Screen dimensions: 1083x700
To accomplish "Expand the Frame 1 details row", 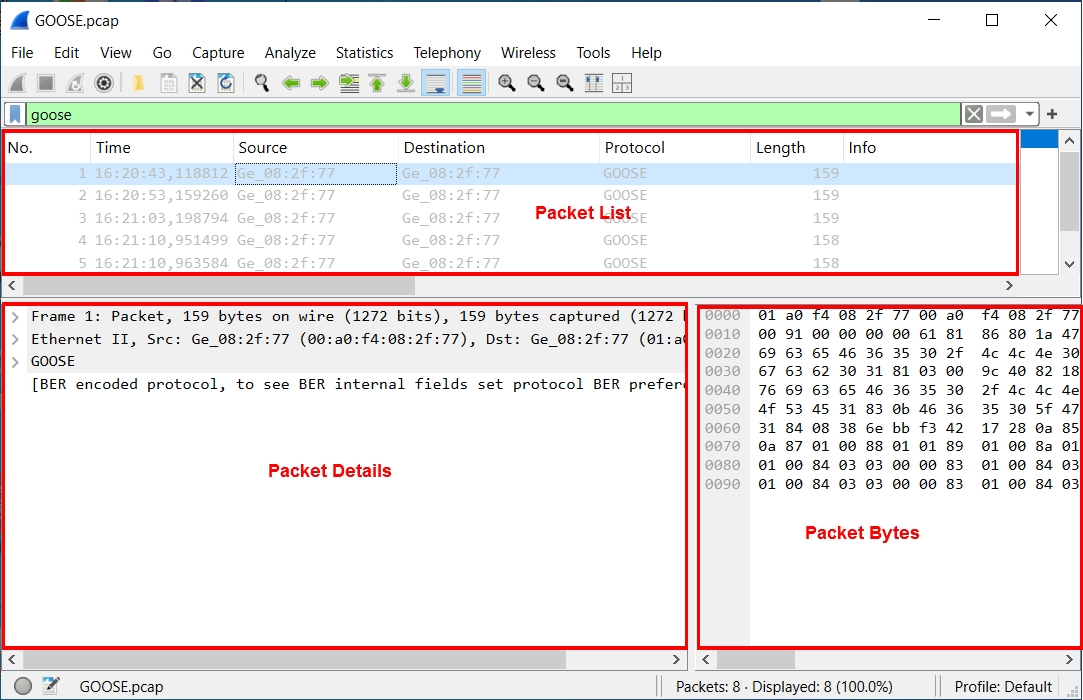I will (x=17, y=316).
